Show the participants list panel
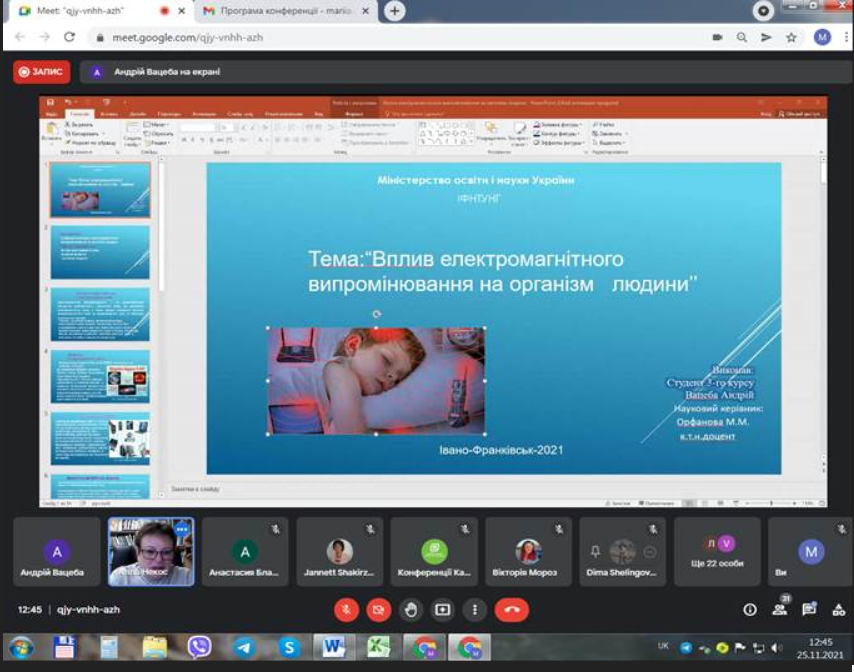 780,609
